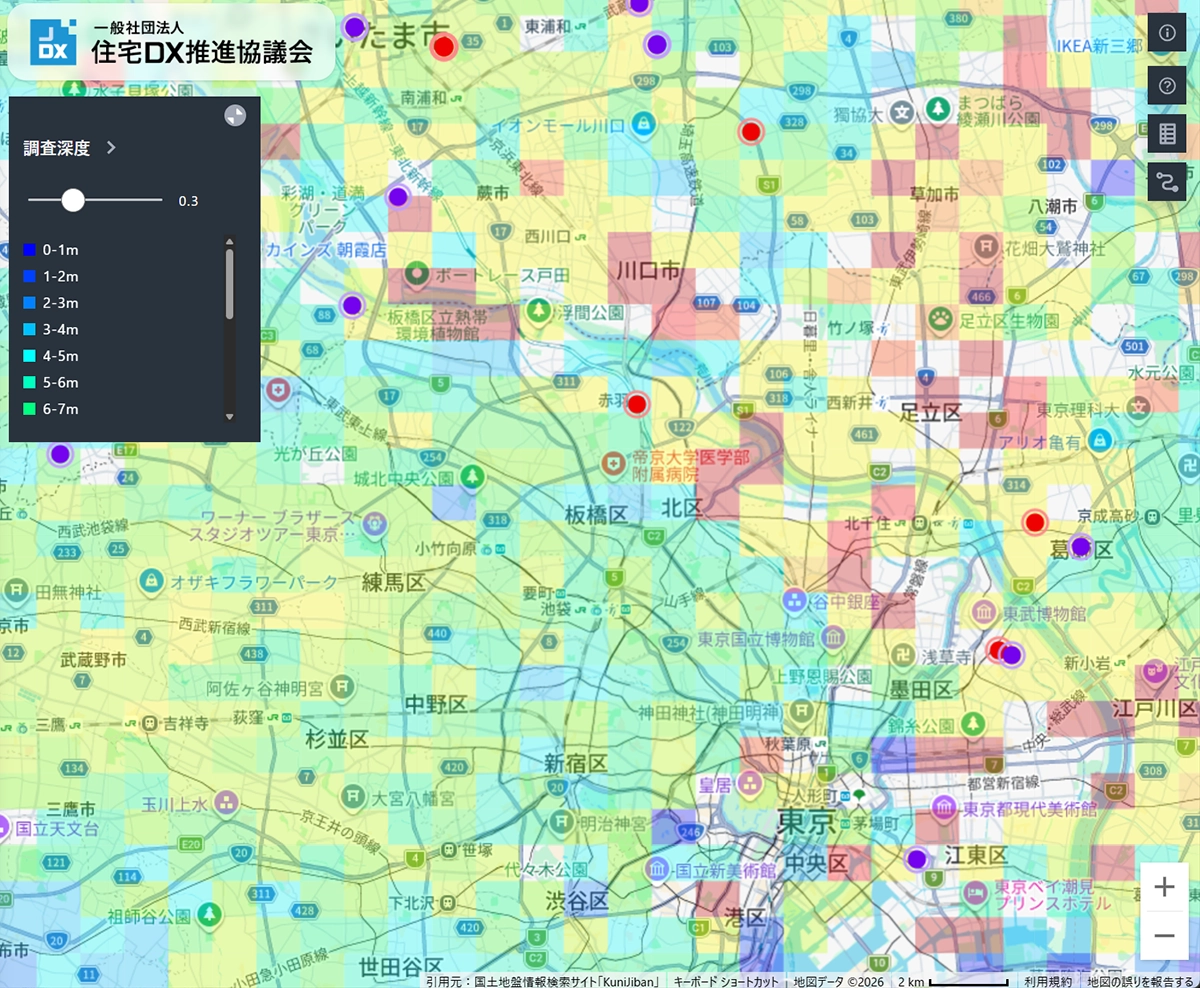Image resolution: width=1200 pixels, height=988 pixels.
Task: Zoom out with the minus button
Action: pyautogui.click(x=1164, y=936)
